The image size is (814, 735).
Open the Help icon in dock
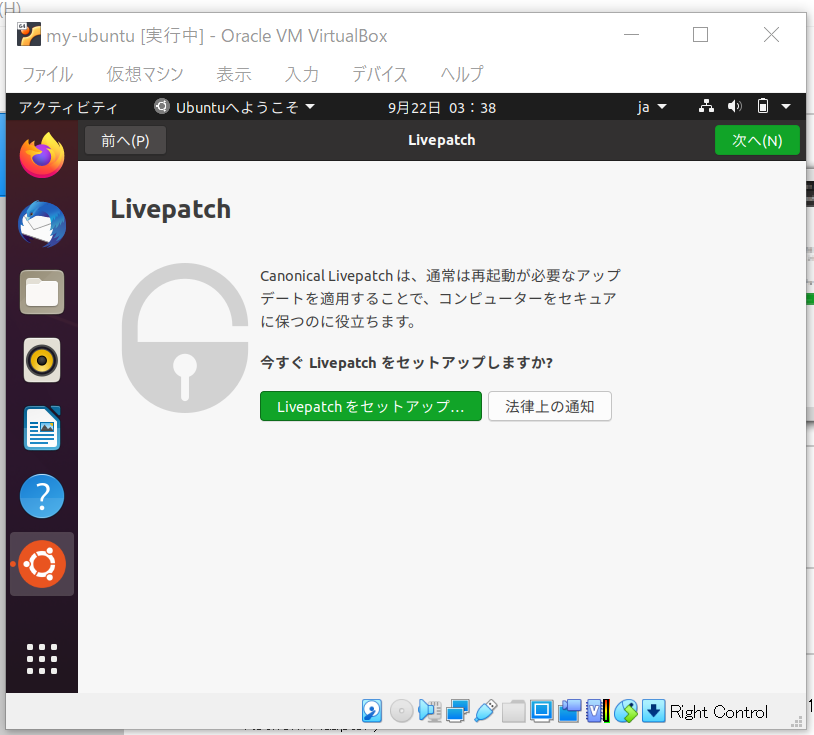click(x=42, y=496)
